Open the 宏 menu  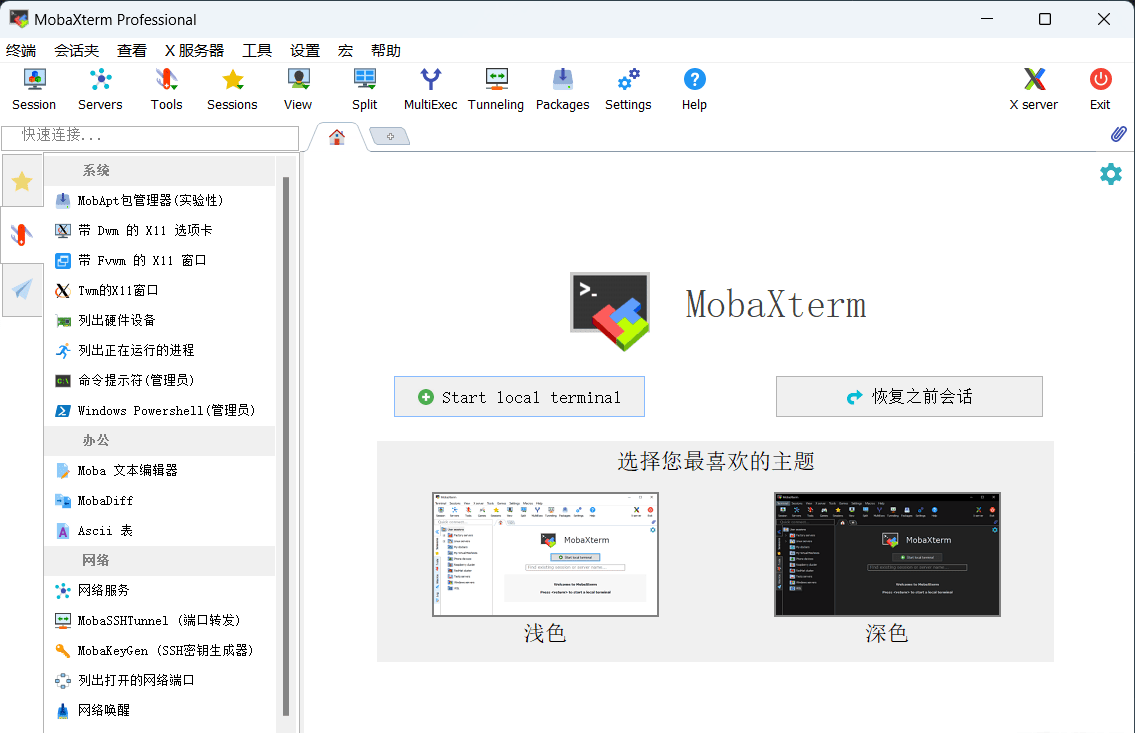click(345, 51)
